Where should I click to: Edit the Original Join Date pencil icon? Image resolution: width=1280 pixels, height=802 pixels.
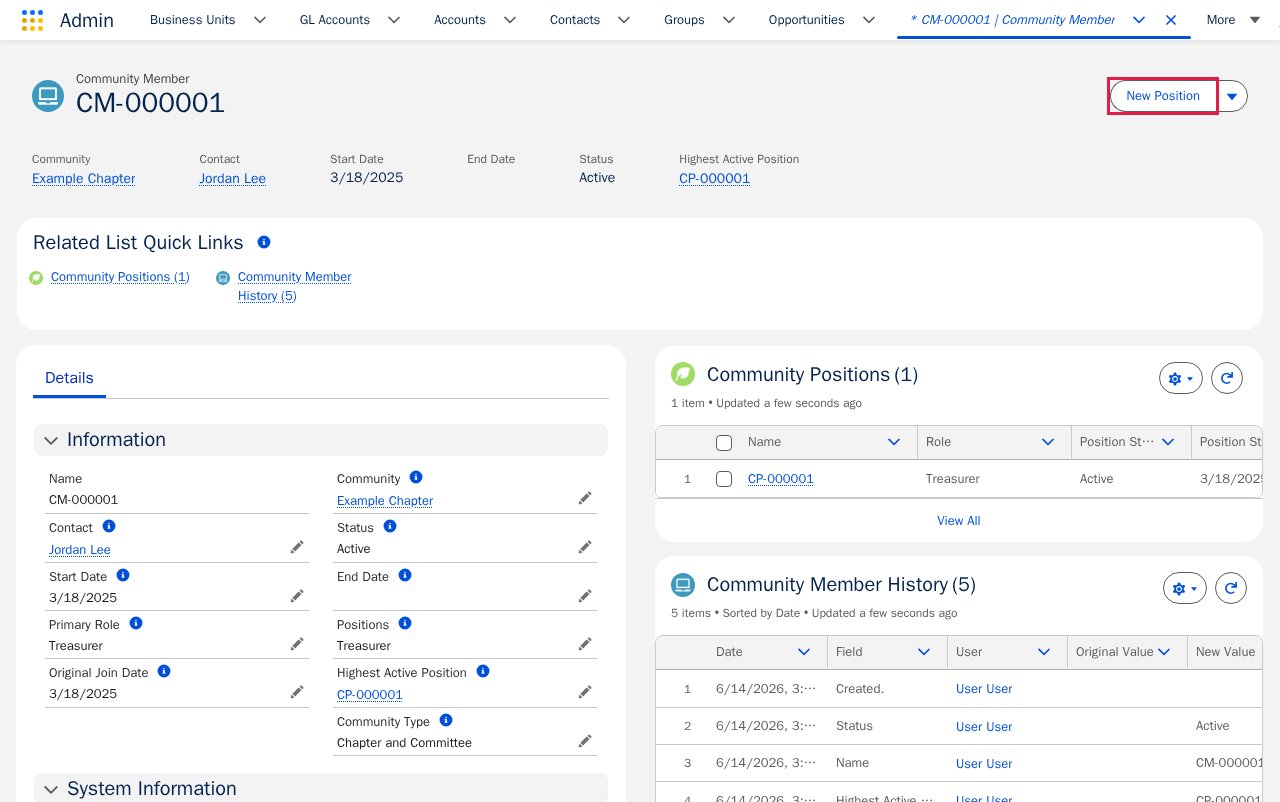click(297, 692)
